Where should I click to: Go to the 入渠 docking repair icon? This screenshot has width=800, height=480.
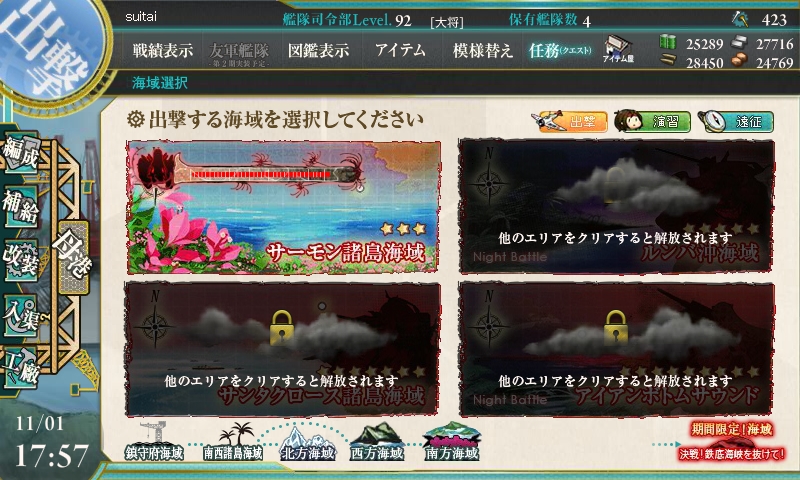point(21,316)
